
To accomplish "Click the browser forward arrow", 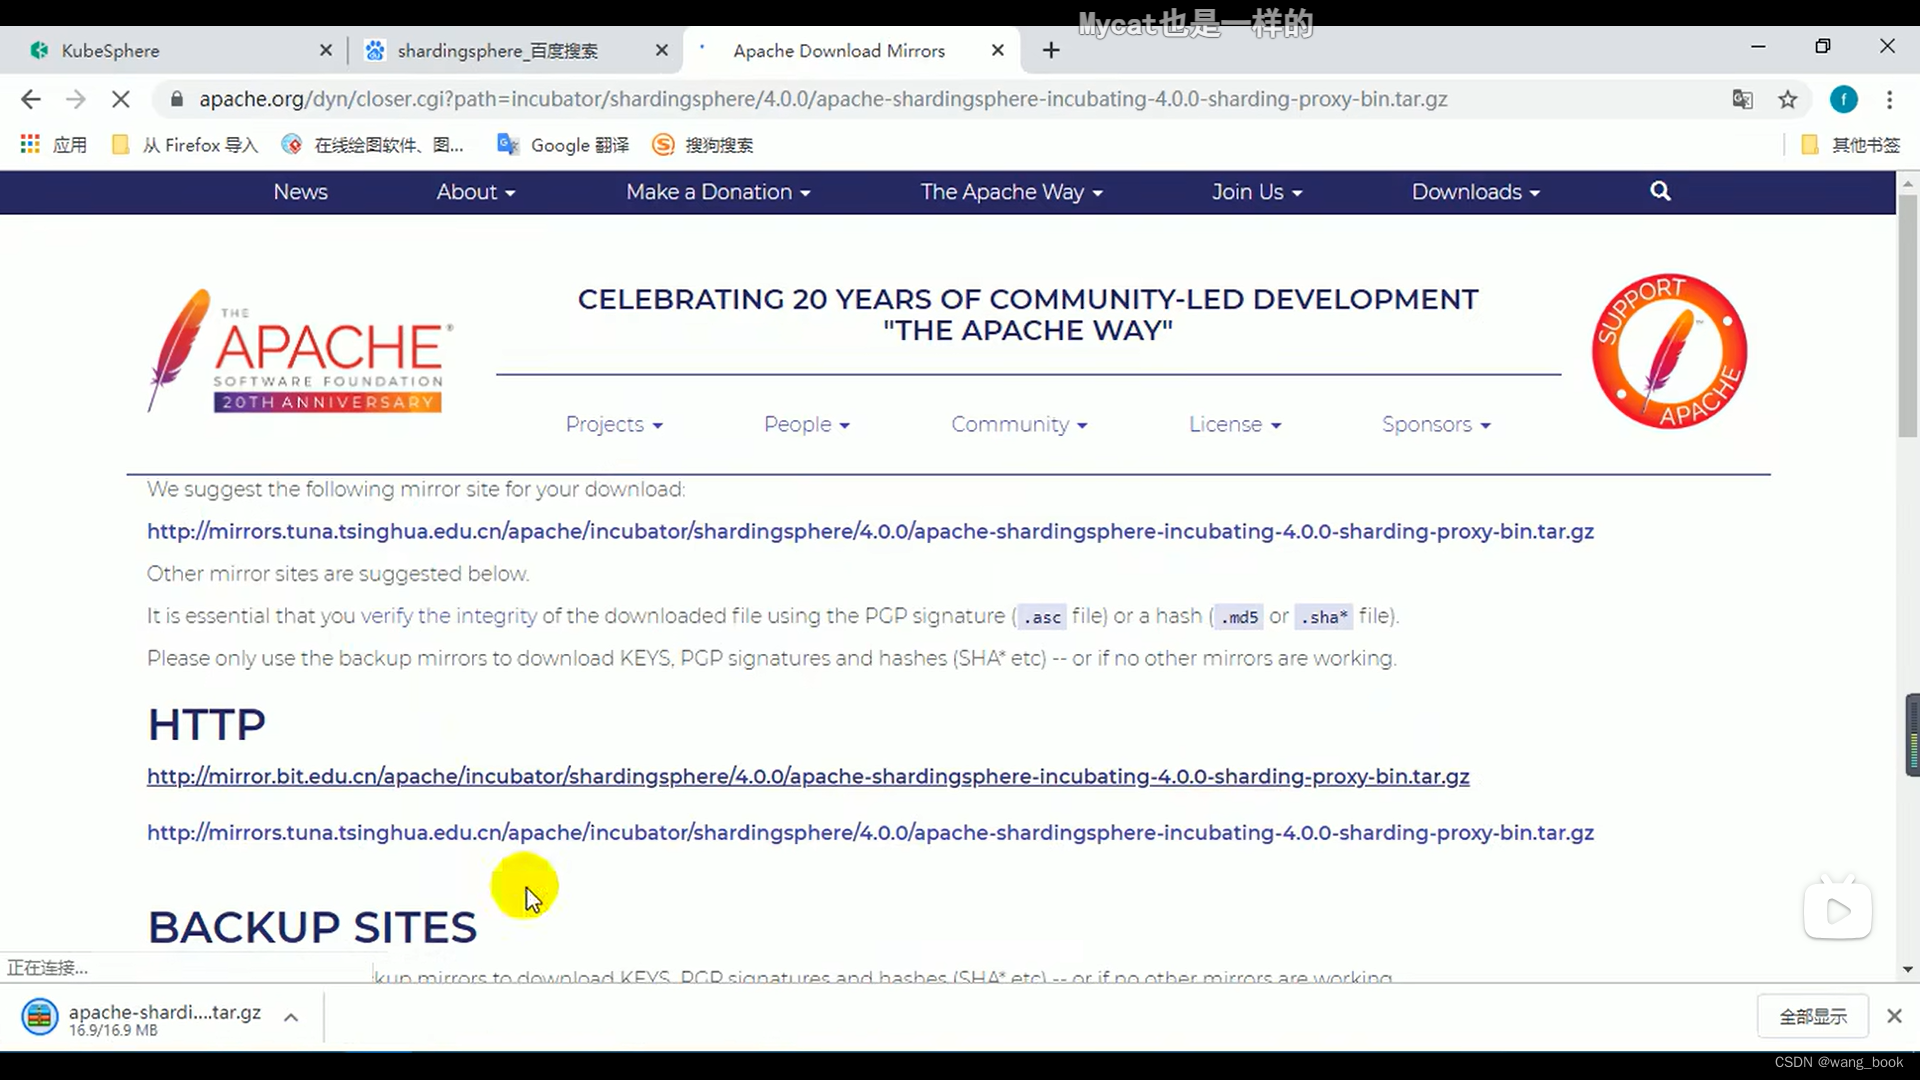I will tap(76, 99).
